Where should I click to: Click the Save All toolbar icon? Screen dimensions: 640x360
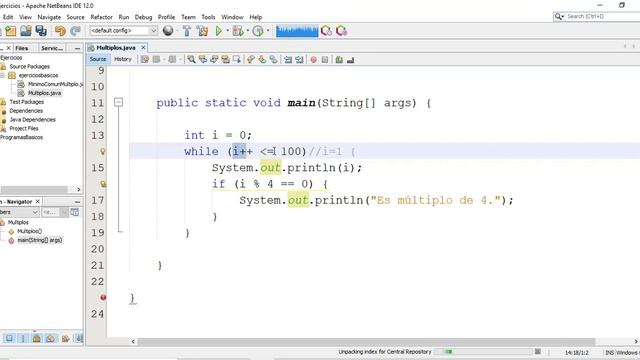41,31
